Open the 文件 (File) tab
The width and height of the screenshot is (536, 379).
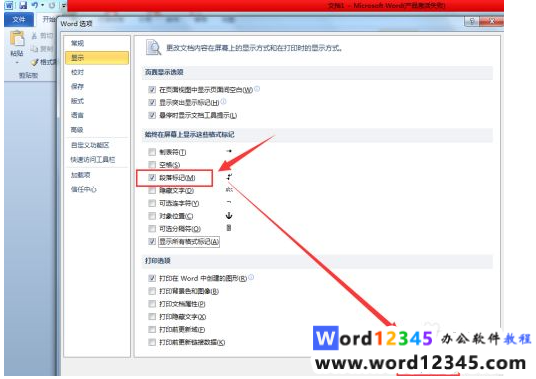[19, 19]
